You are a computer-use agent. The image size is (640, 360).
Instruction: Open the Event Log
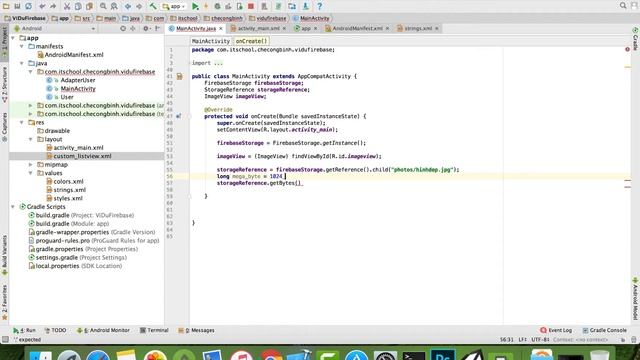pos(556,330)
